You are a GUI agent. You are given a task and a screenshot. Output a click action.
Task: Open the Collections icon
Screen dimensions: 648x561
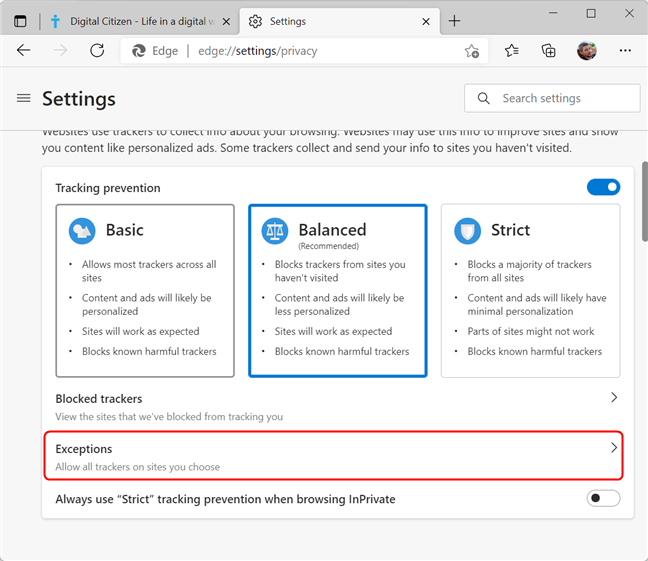[x=548, y=50]
